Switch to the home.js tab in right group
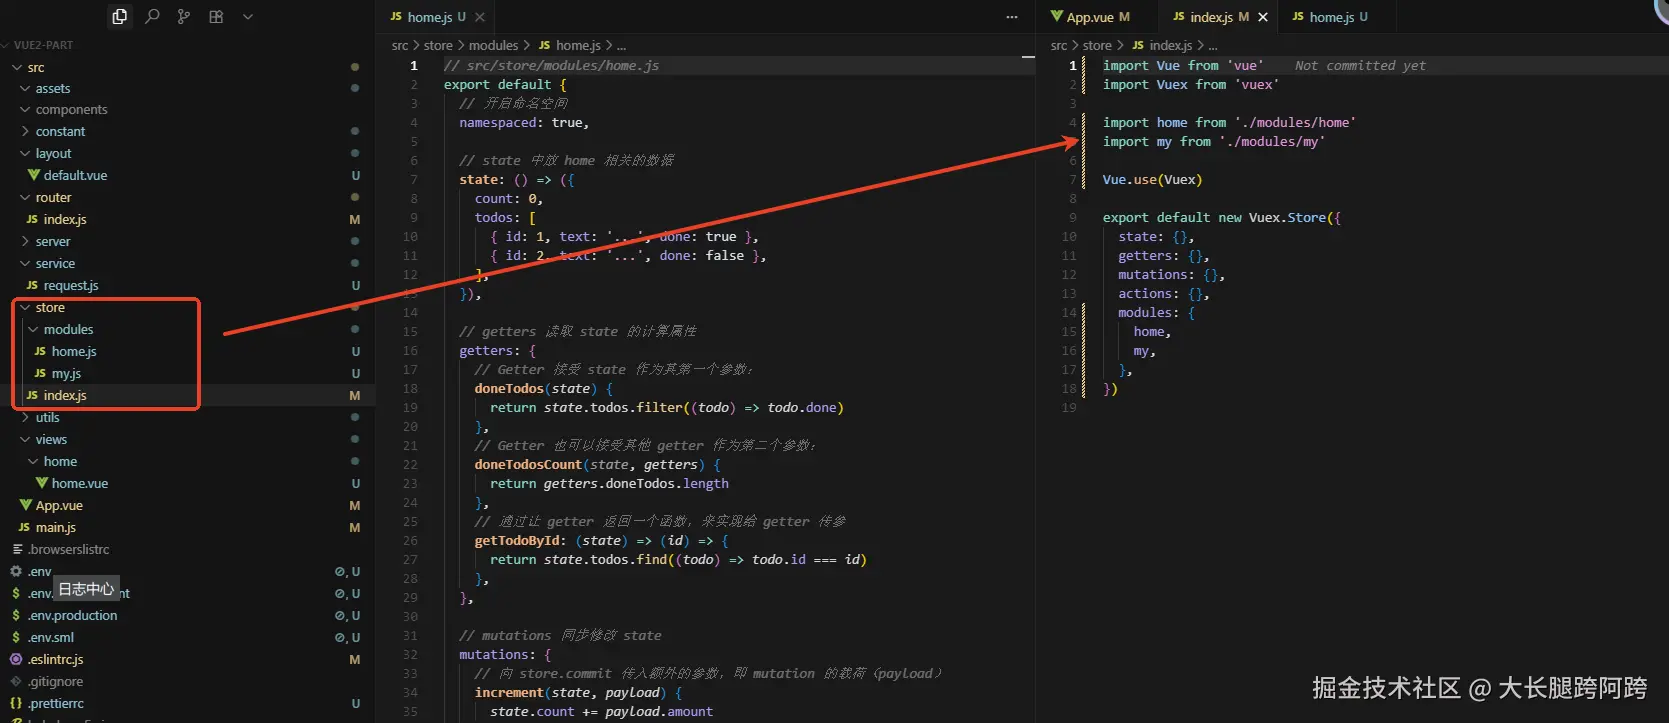This screenshot has width=1669, height=723. pos(1338,17)
